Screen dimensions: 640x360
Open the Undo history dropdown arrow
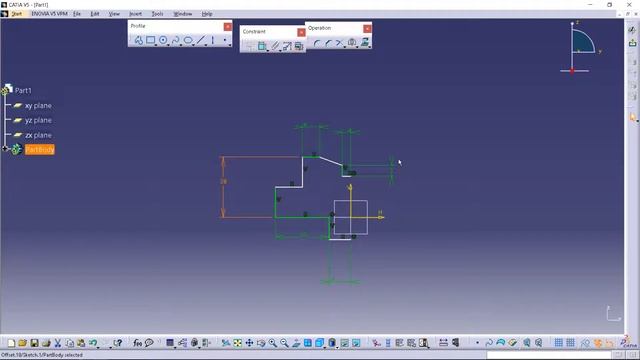(98, 347)
